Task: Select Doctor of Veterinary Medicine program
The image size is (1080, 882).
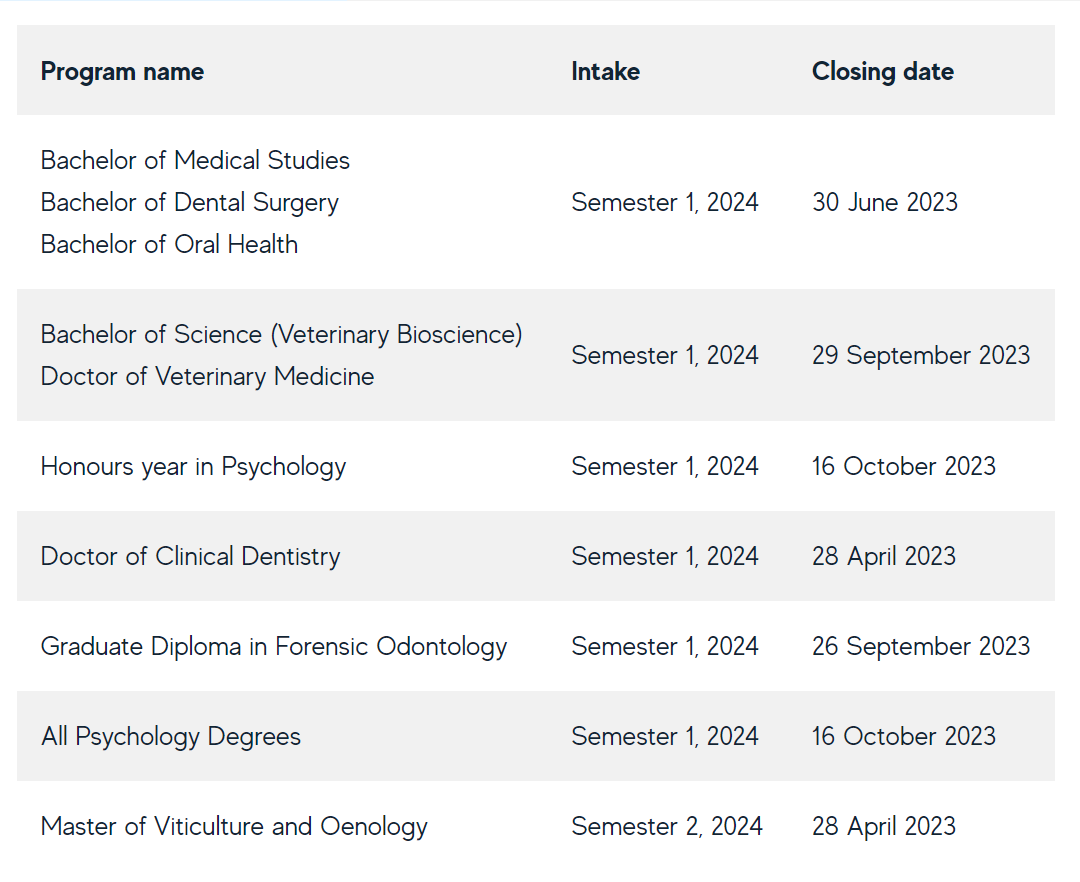Action: click(207, 376)
